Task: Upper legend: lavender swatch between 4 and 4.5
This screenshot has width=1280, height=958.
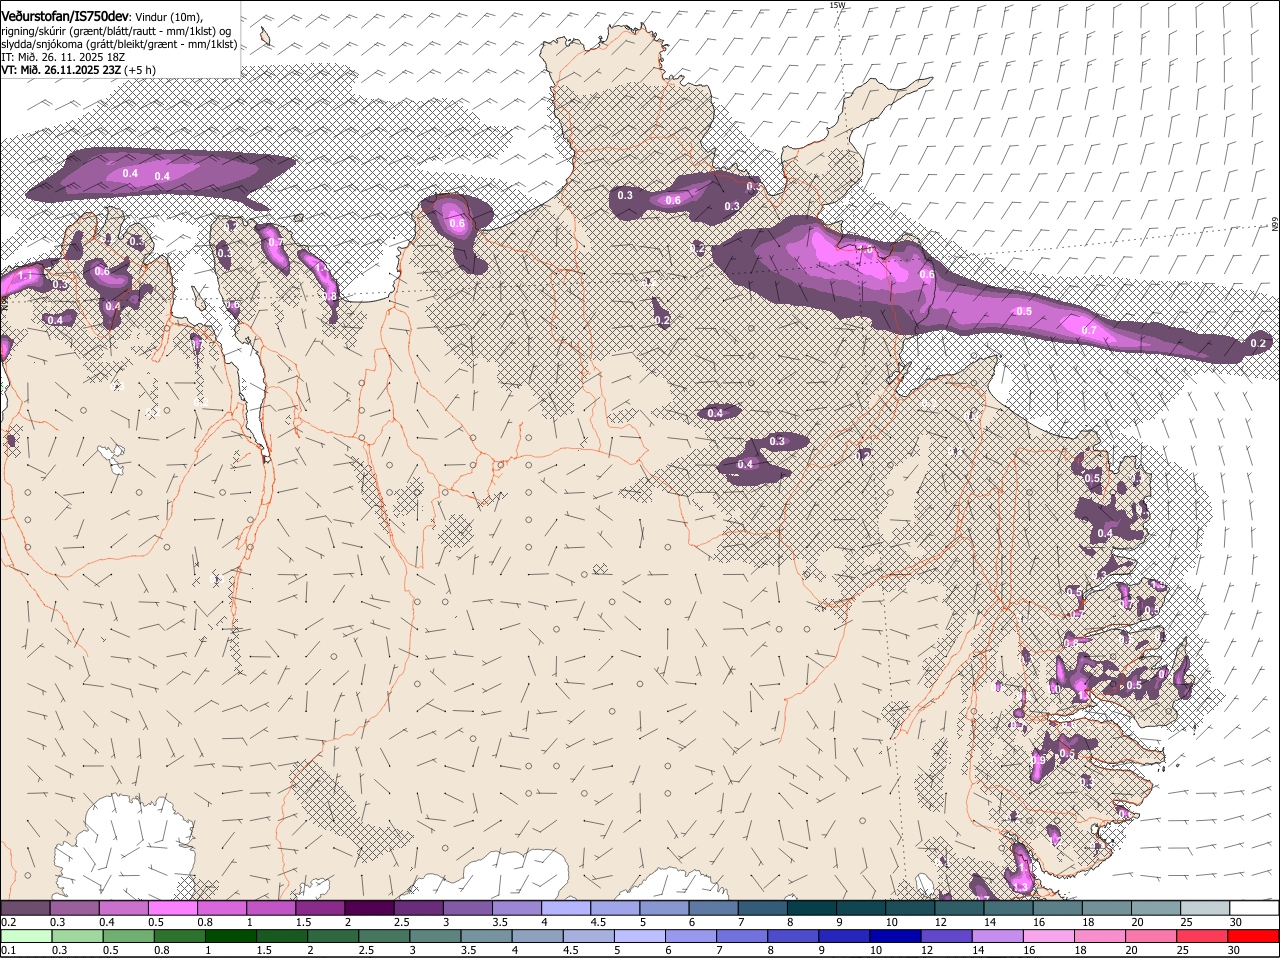Action: [566, 907]
